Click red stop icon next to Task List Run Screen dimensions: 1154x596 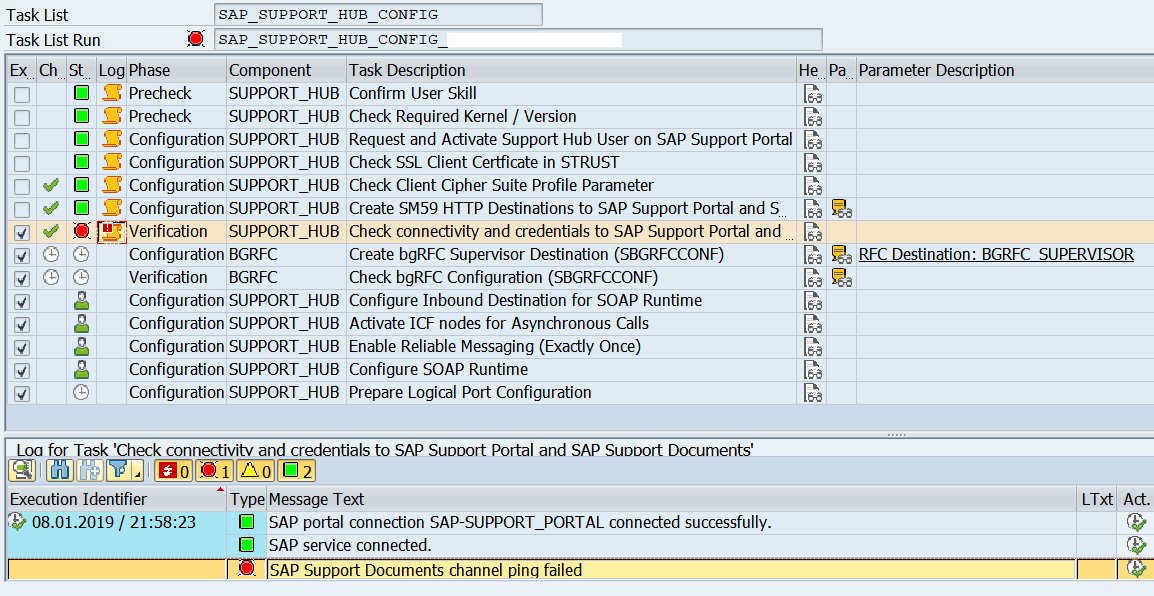tap(196, 39)
